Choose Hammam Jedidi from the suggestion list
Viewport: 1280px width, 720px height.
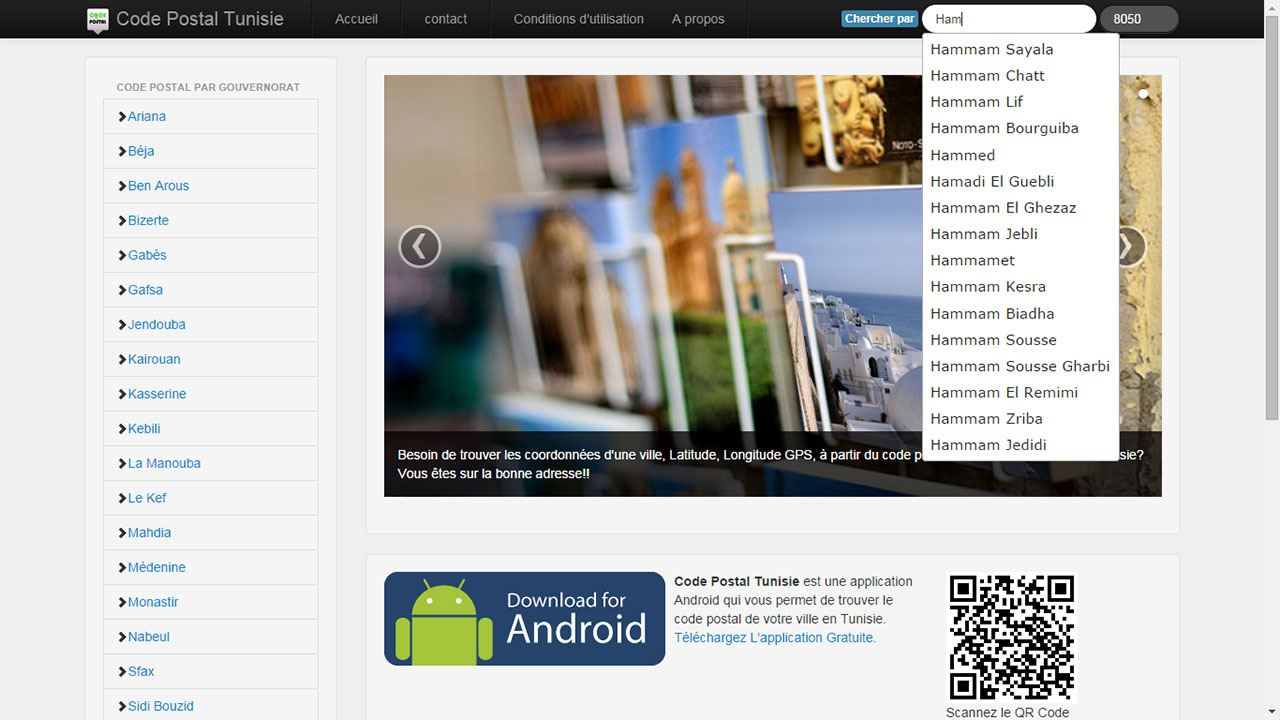[x=988, y=444]
